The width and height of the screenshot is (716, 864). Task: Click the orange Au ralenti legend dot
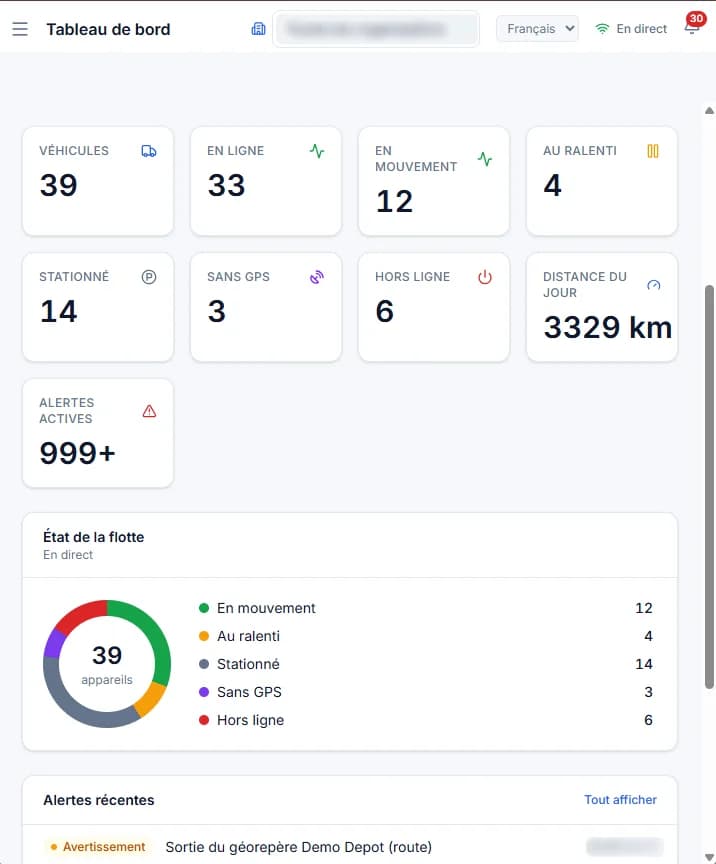coord(204,636)
